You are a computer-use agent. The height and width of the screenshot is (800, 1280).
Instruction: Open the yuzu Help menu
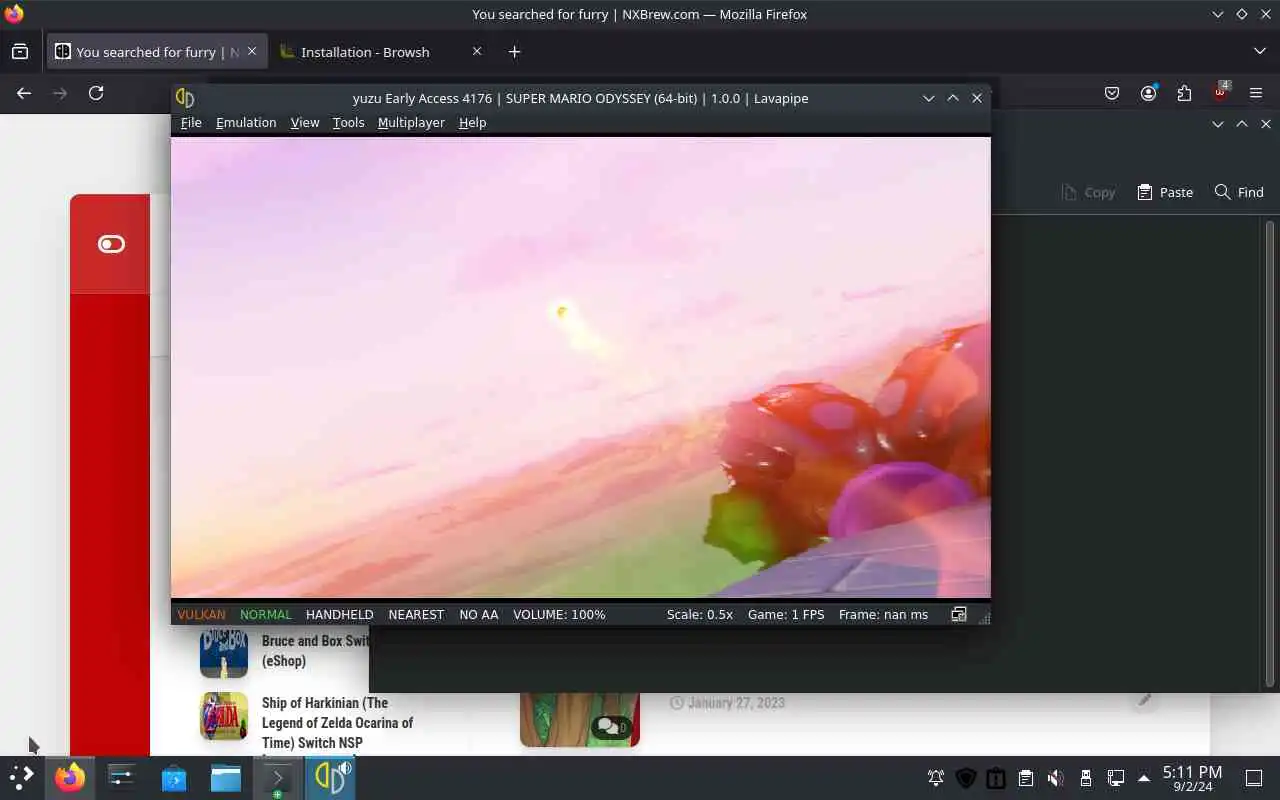coord(472,122)
